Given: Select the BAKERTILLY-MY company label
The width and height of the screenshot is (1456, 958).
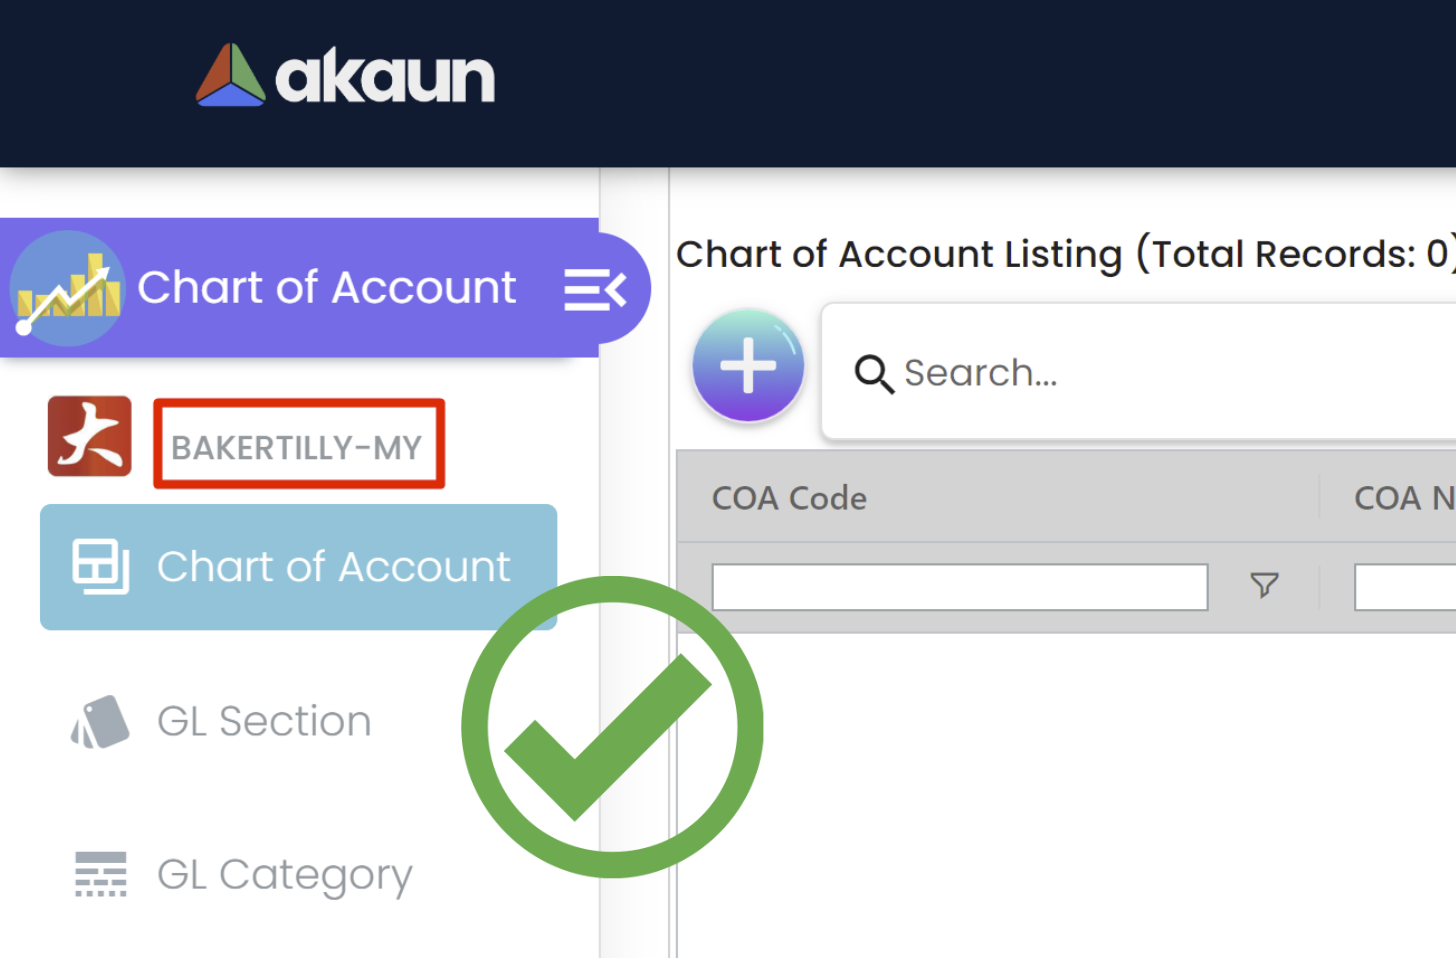Looking at the screenshot, I should (297, 447).
